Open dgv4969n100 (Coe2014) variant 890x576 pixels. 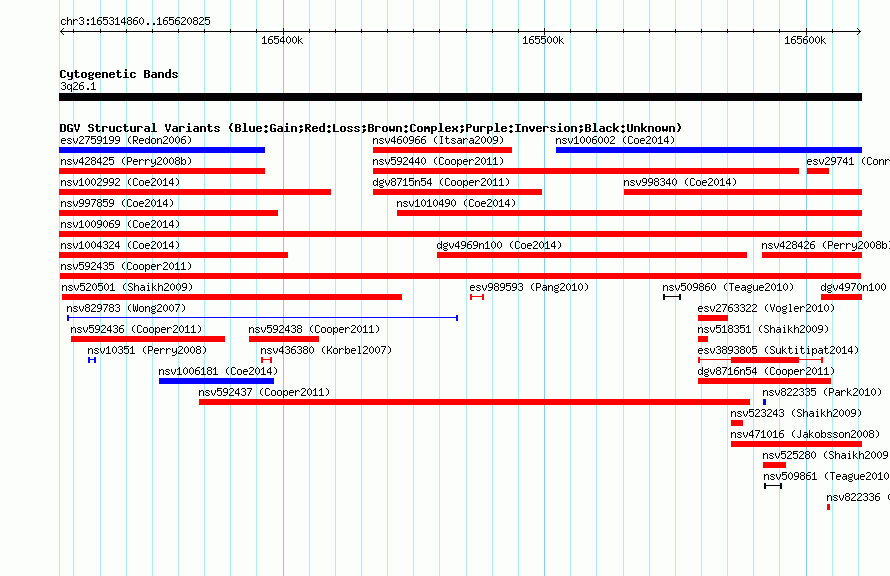(499, 245)
